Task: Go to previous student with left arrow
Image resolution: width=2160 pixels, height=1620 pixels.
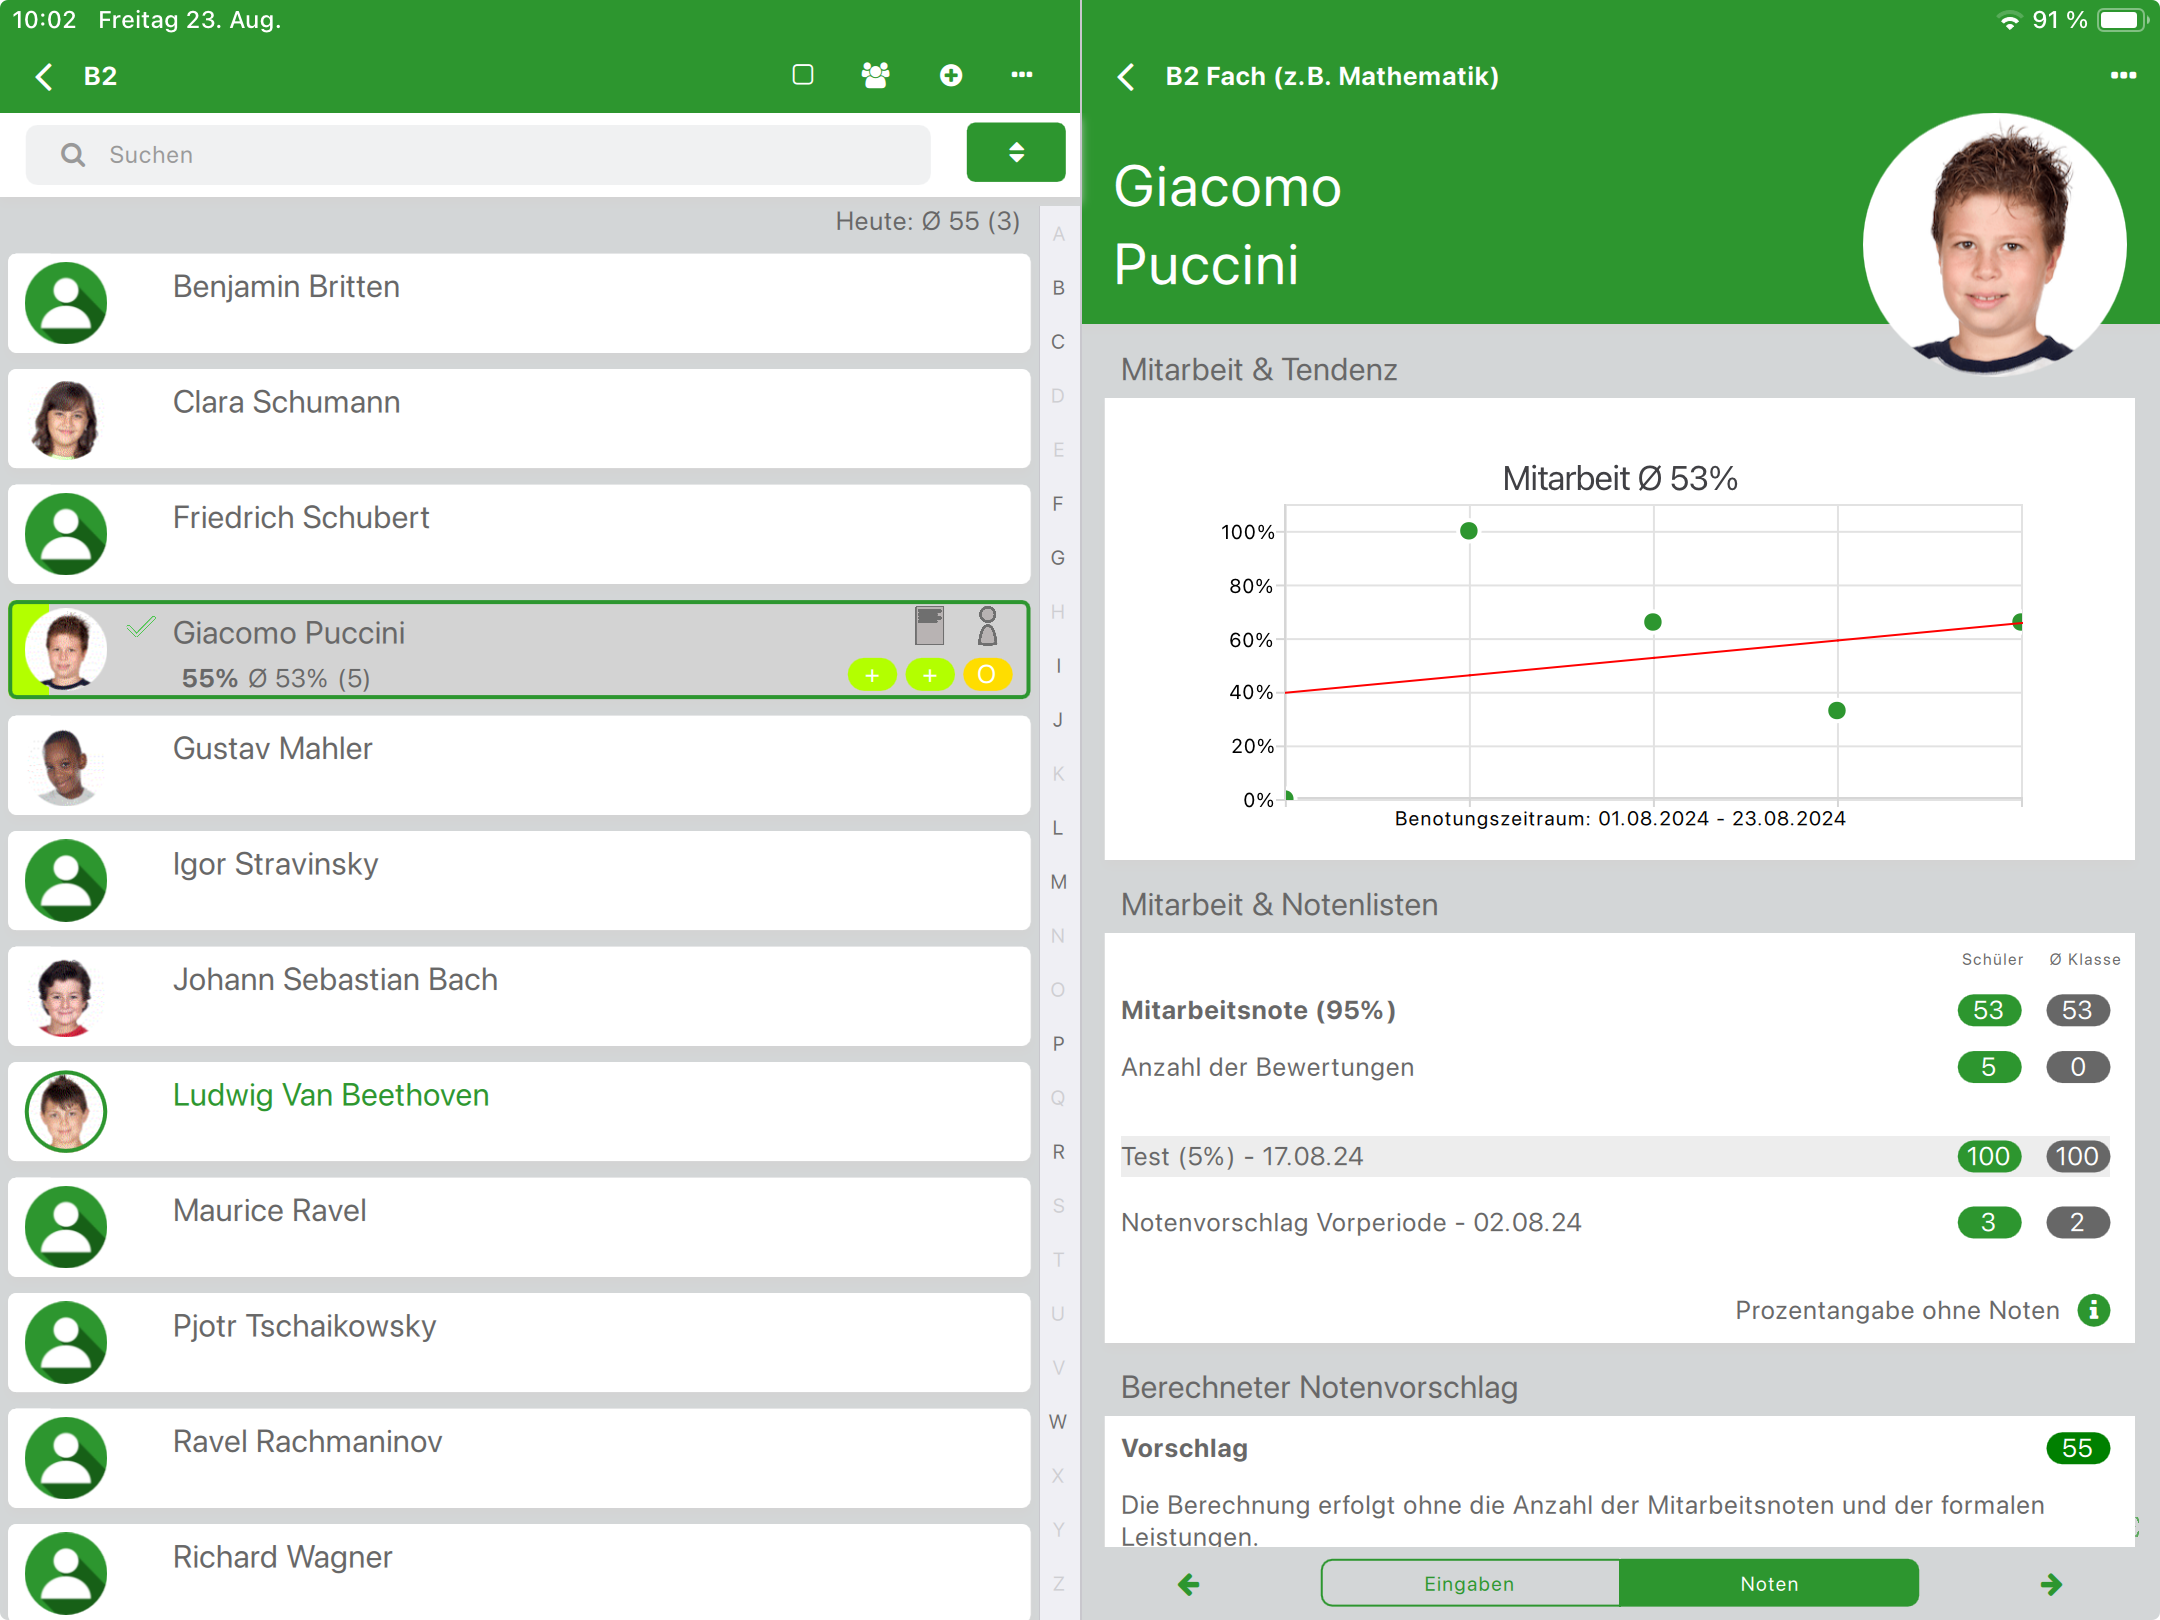Action: [1188, 1584]
